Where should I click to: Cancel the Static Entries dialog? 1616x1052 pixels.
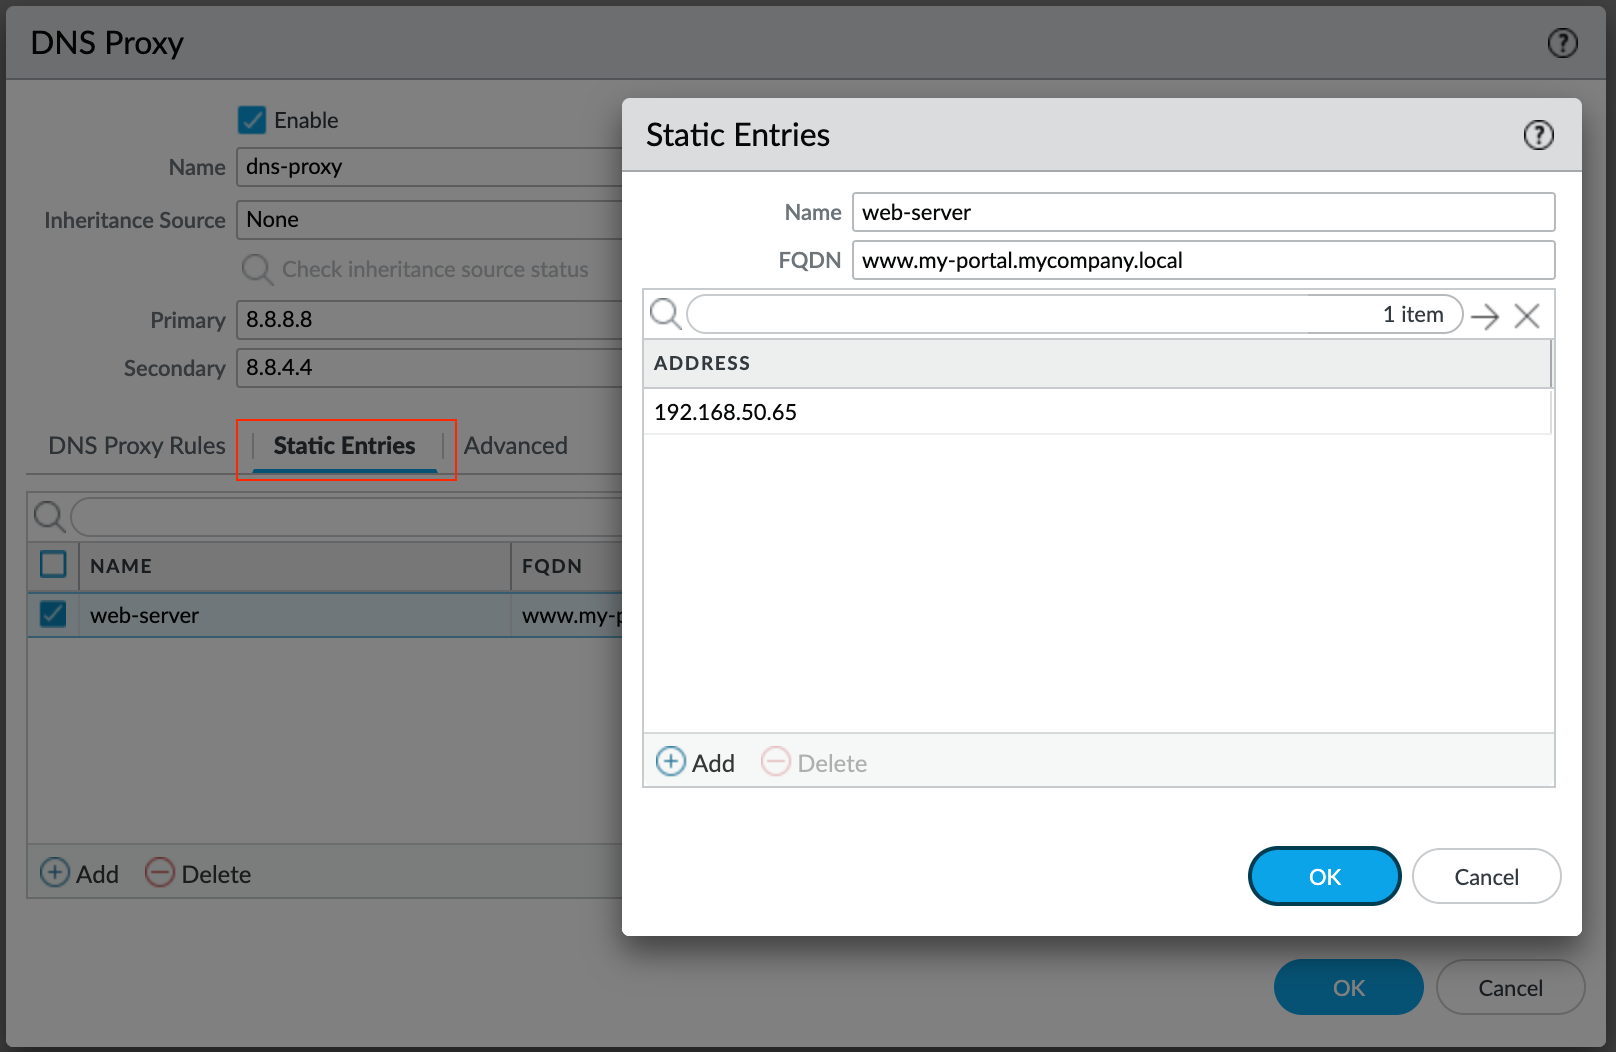click(x=1486, y=876)
